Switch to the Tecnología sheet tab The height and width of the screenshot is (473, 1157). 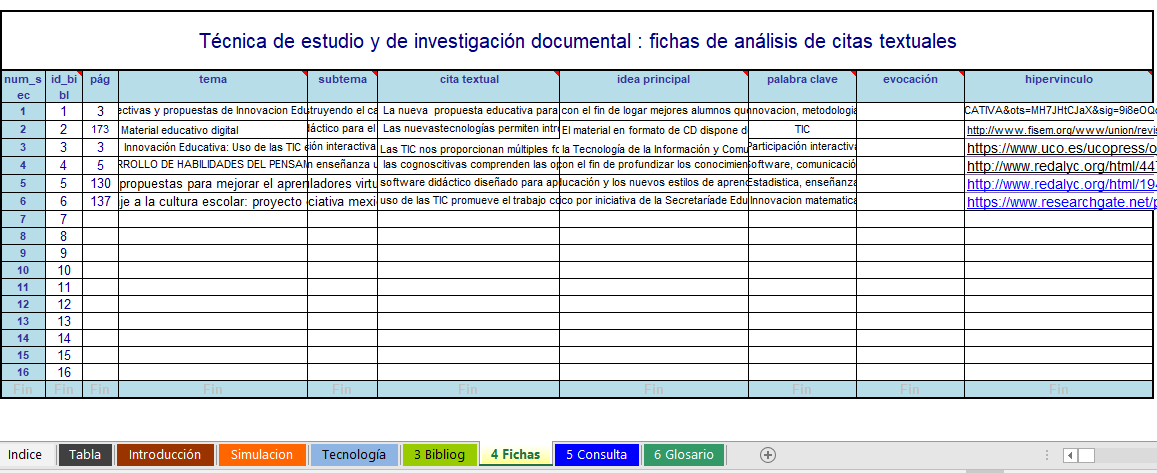pyautogui.click(x=354, y=455)
